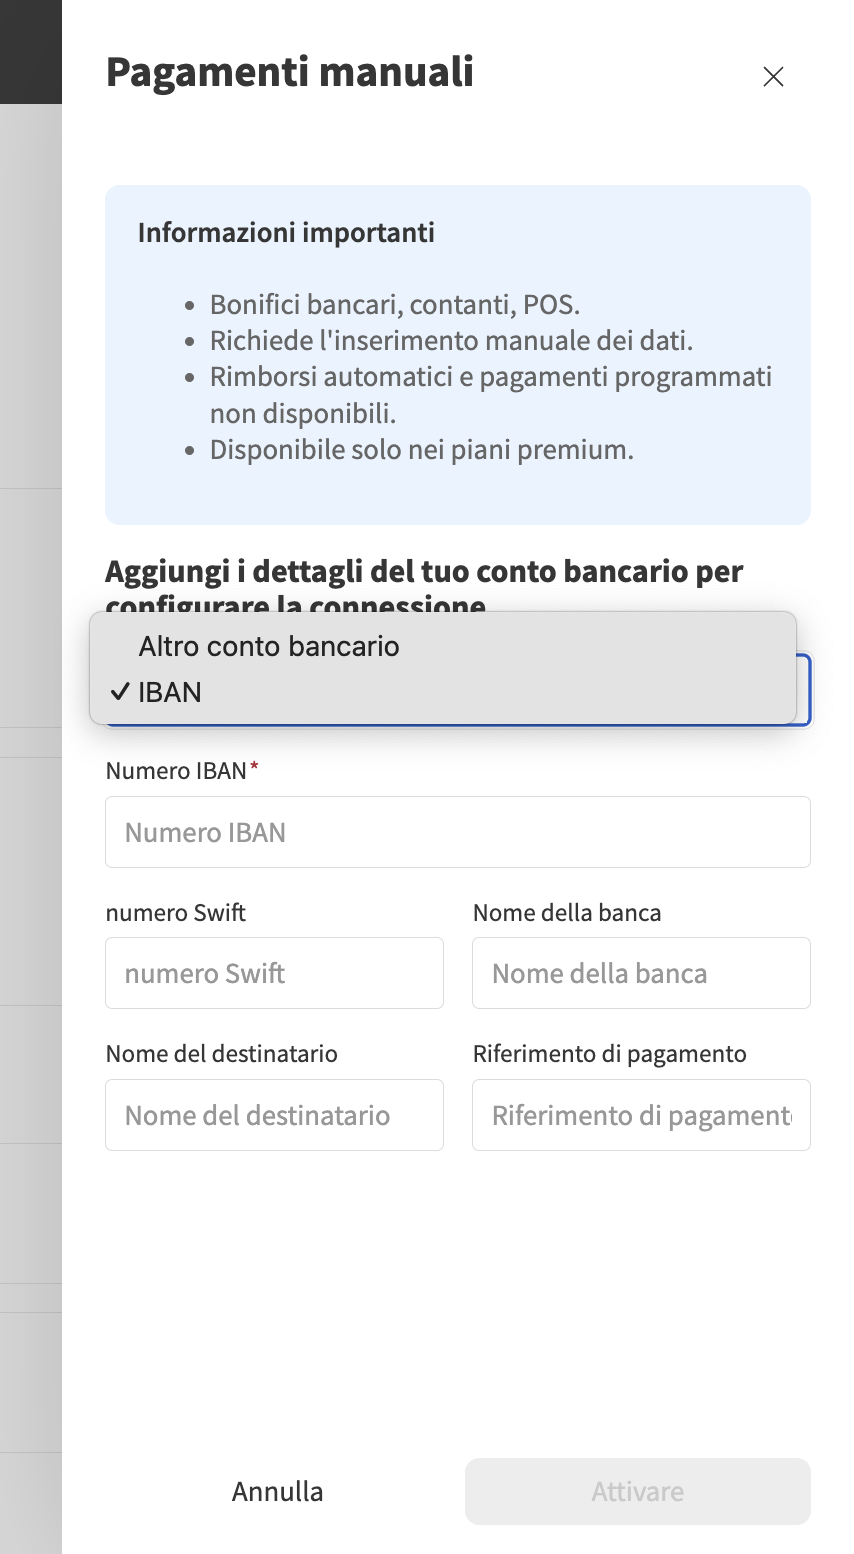
Task: Click the collapsed sidebar on the left edge
Action: pyautogui.click(x=31, y=800)
